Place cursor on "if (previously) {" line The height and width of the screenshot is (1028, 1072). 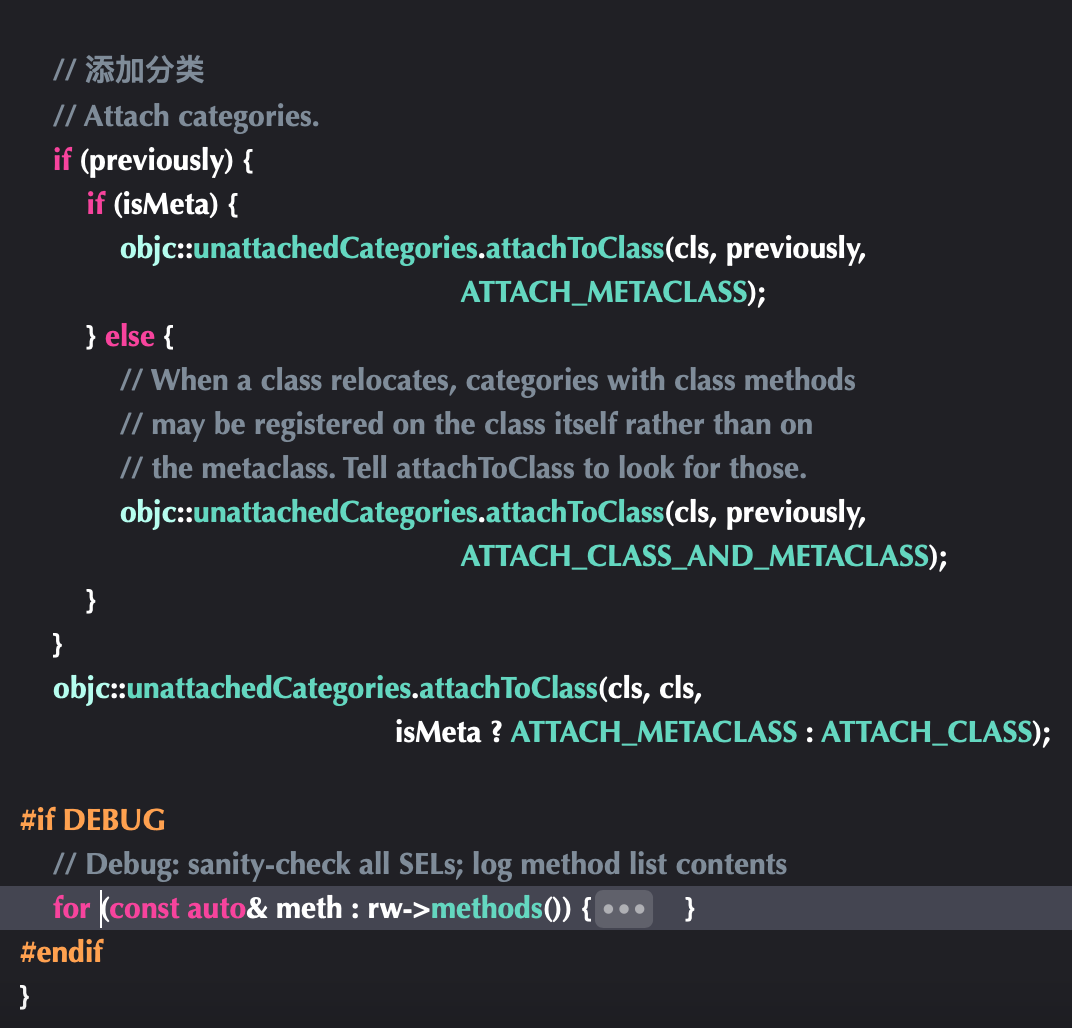153,161
